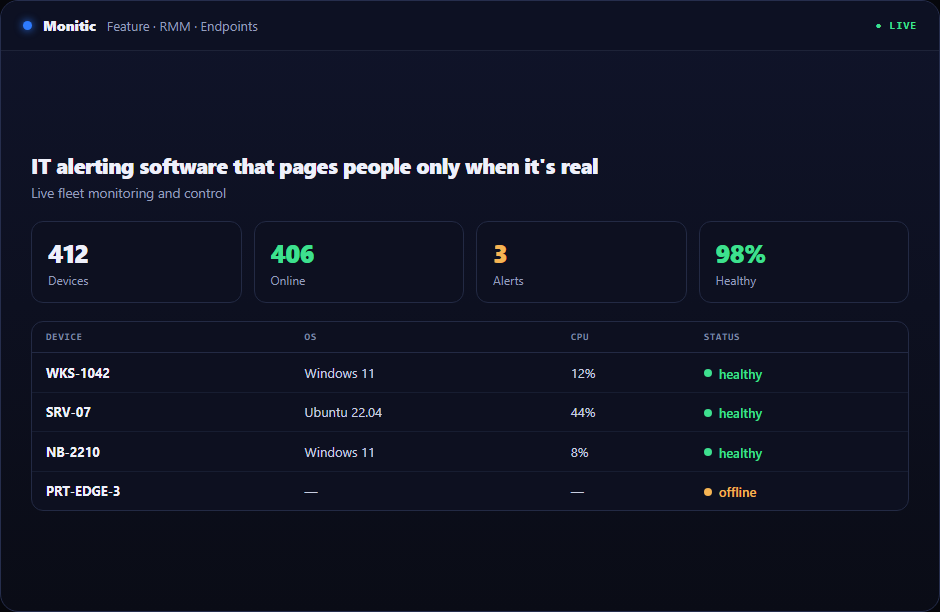Click the blue Monitic logo dot
This screenshot has width=940, height=612.
28,26
